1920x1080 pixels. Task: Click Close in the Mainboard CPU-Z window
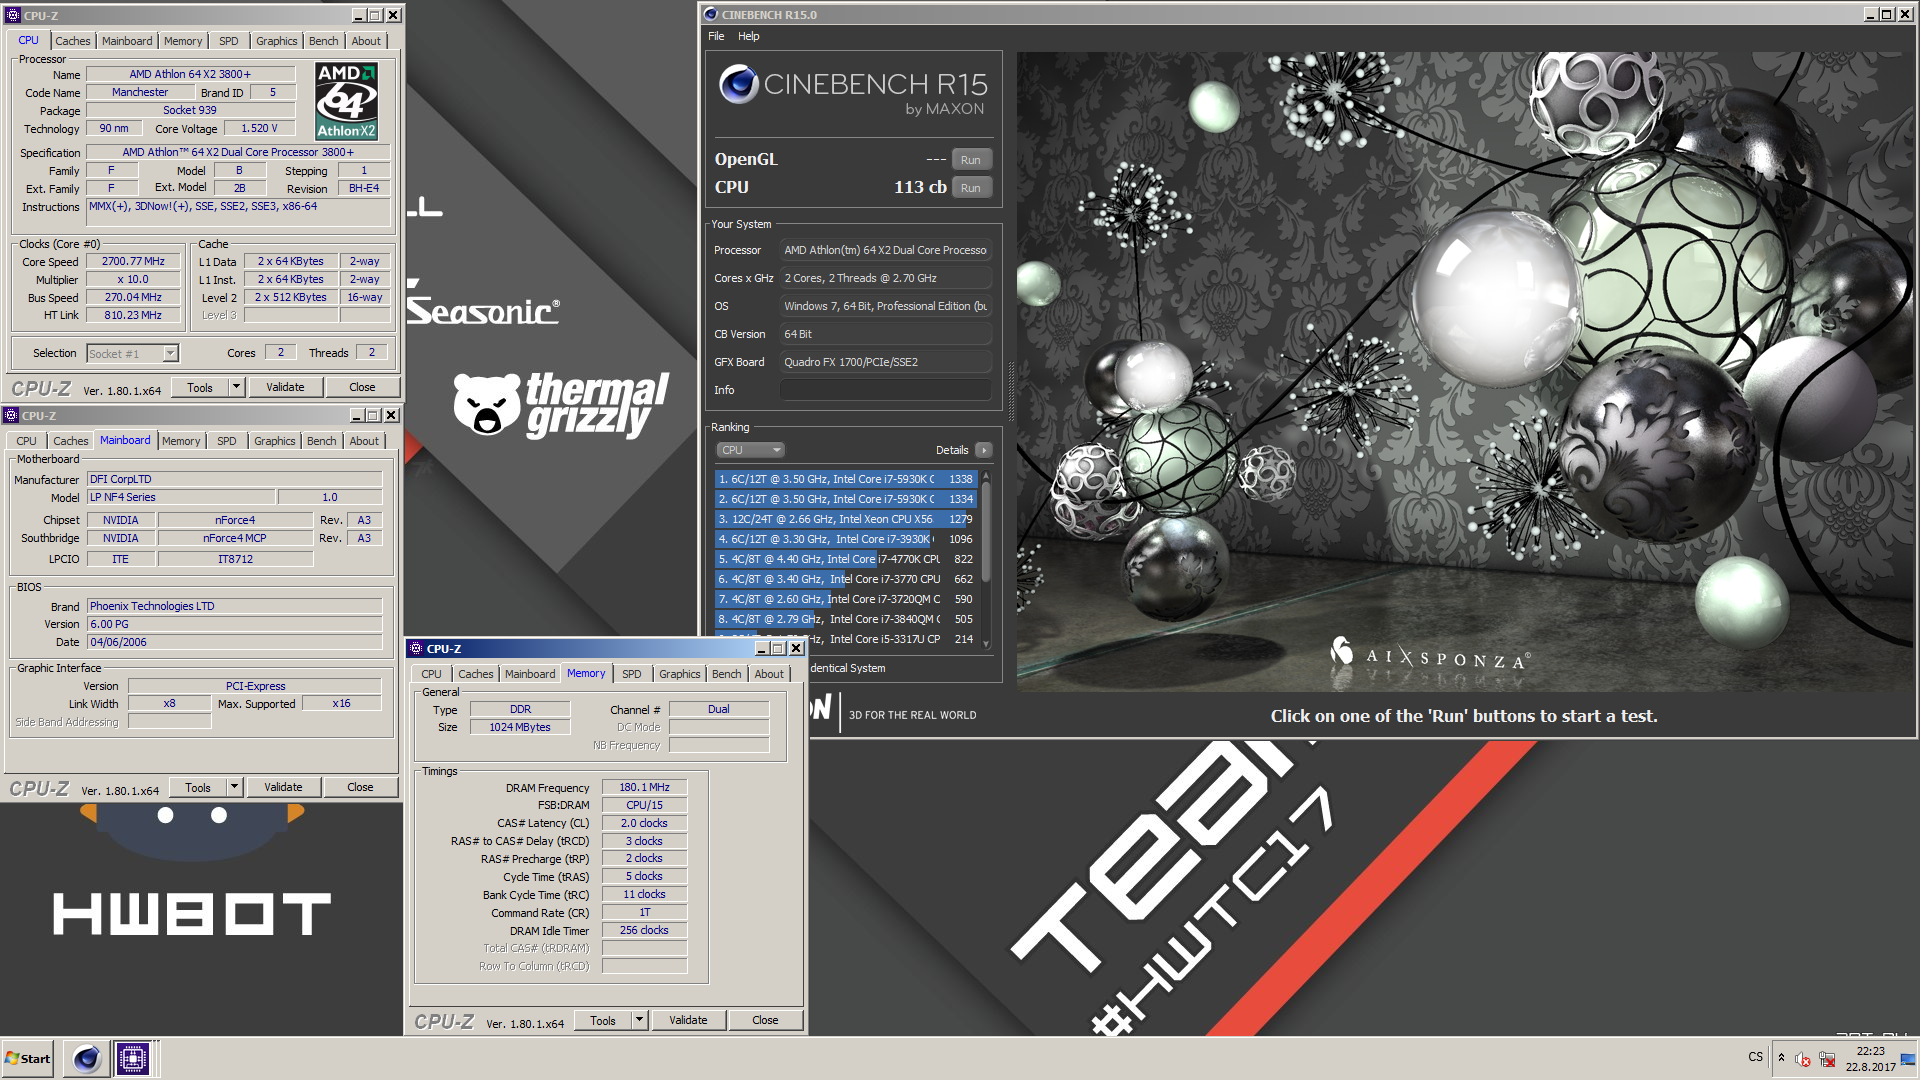pyautogui.click(x=360, y=787)
